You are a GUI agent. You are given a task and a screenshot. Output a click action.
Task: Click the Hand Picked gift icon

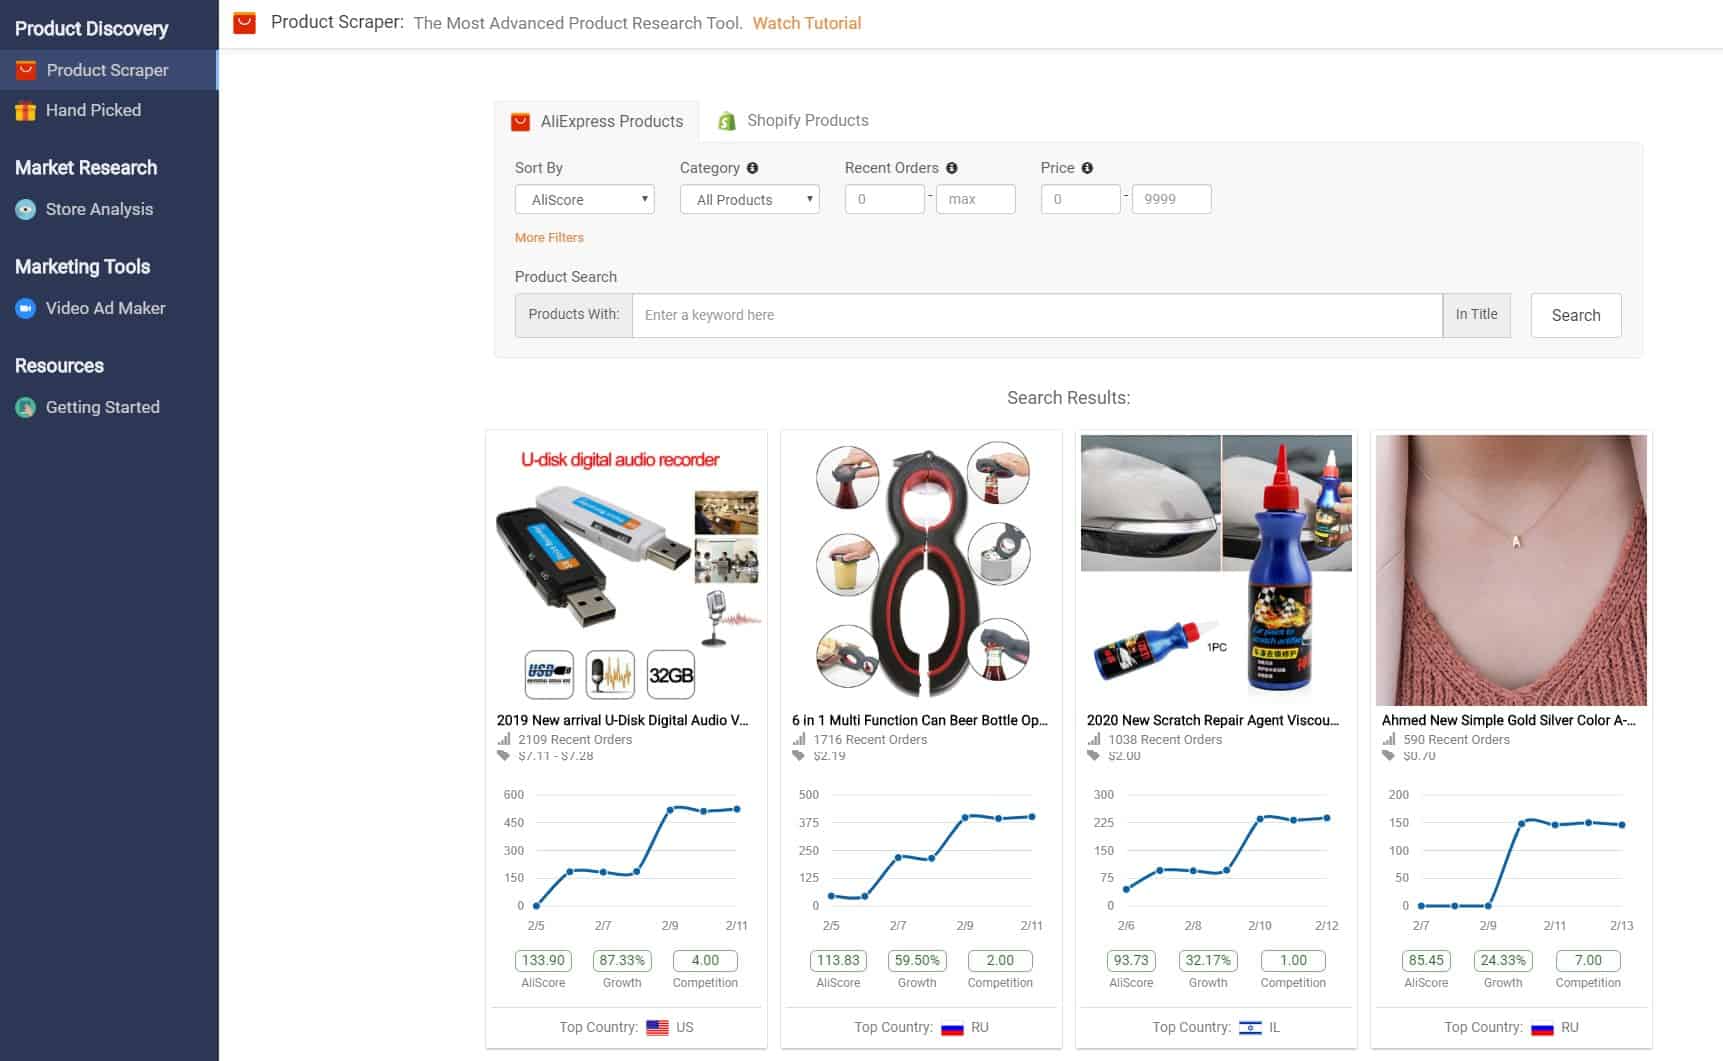[x=26, y=111]
